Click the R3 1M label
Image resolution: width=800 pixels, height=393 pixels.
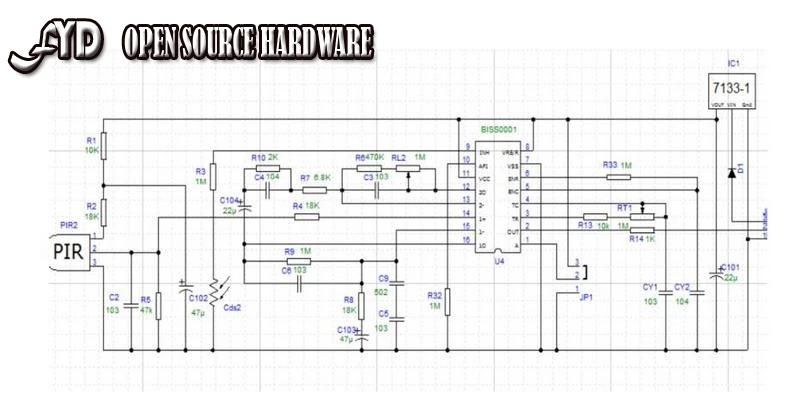pos(200,177)
